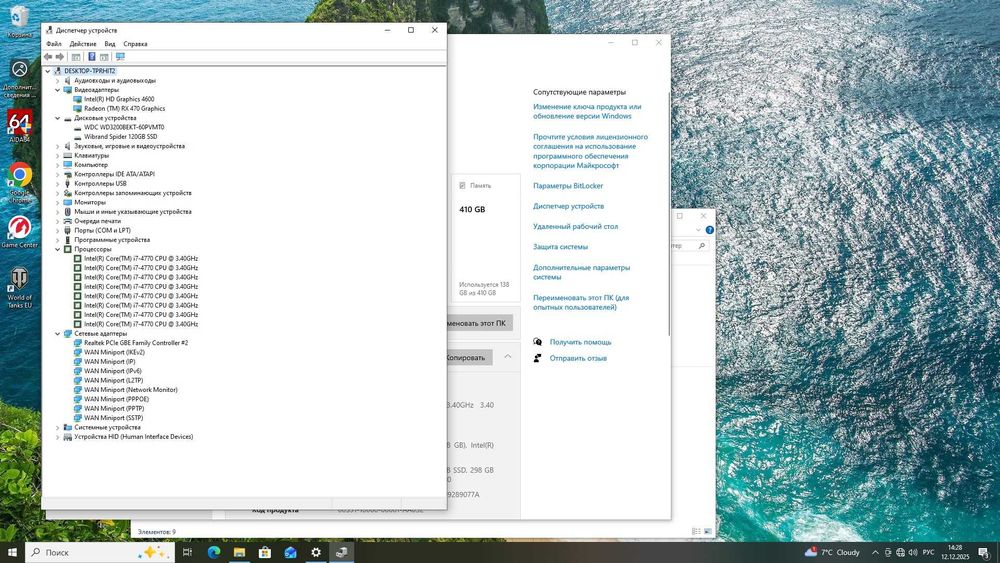Select WDC WD3200BEKT-60PVMT0 disk
The width and height of the screenshot is (1000, 563).
coord(124,128)
